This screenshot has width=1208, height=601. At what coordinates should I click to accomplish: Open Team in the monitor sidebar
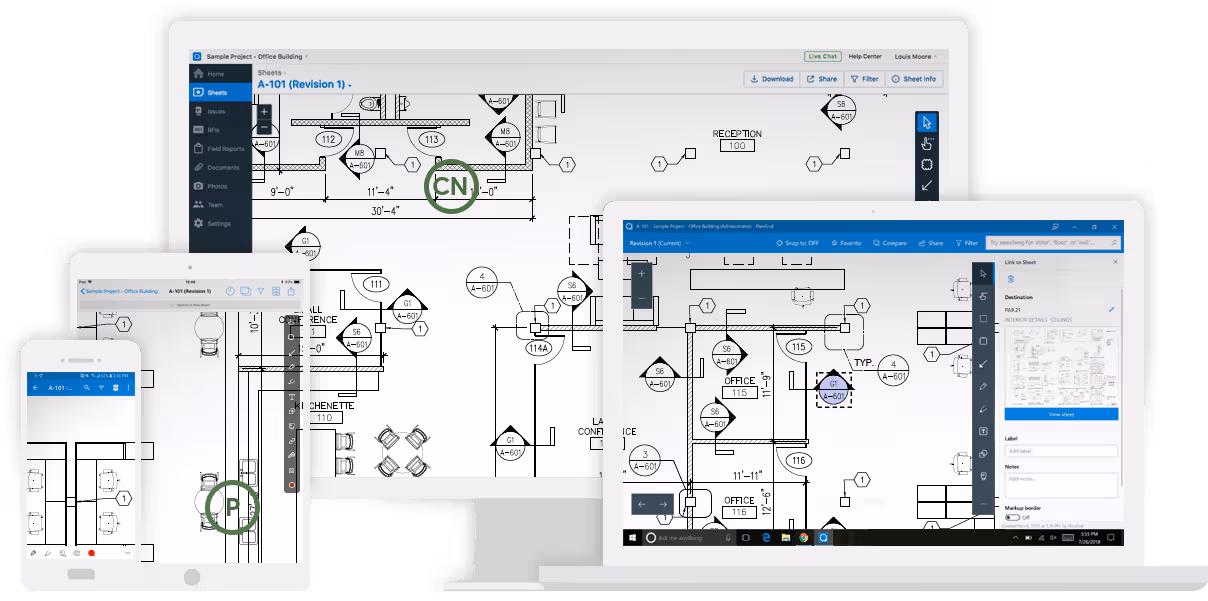point(220,205)
